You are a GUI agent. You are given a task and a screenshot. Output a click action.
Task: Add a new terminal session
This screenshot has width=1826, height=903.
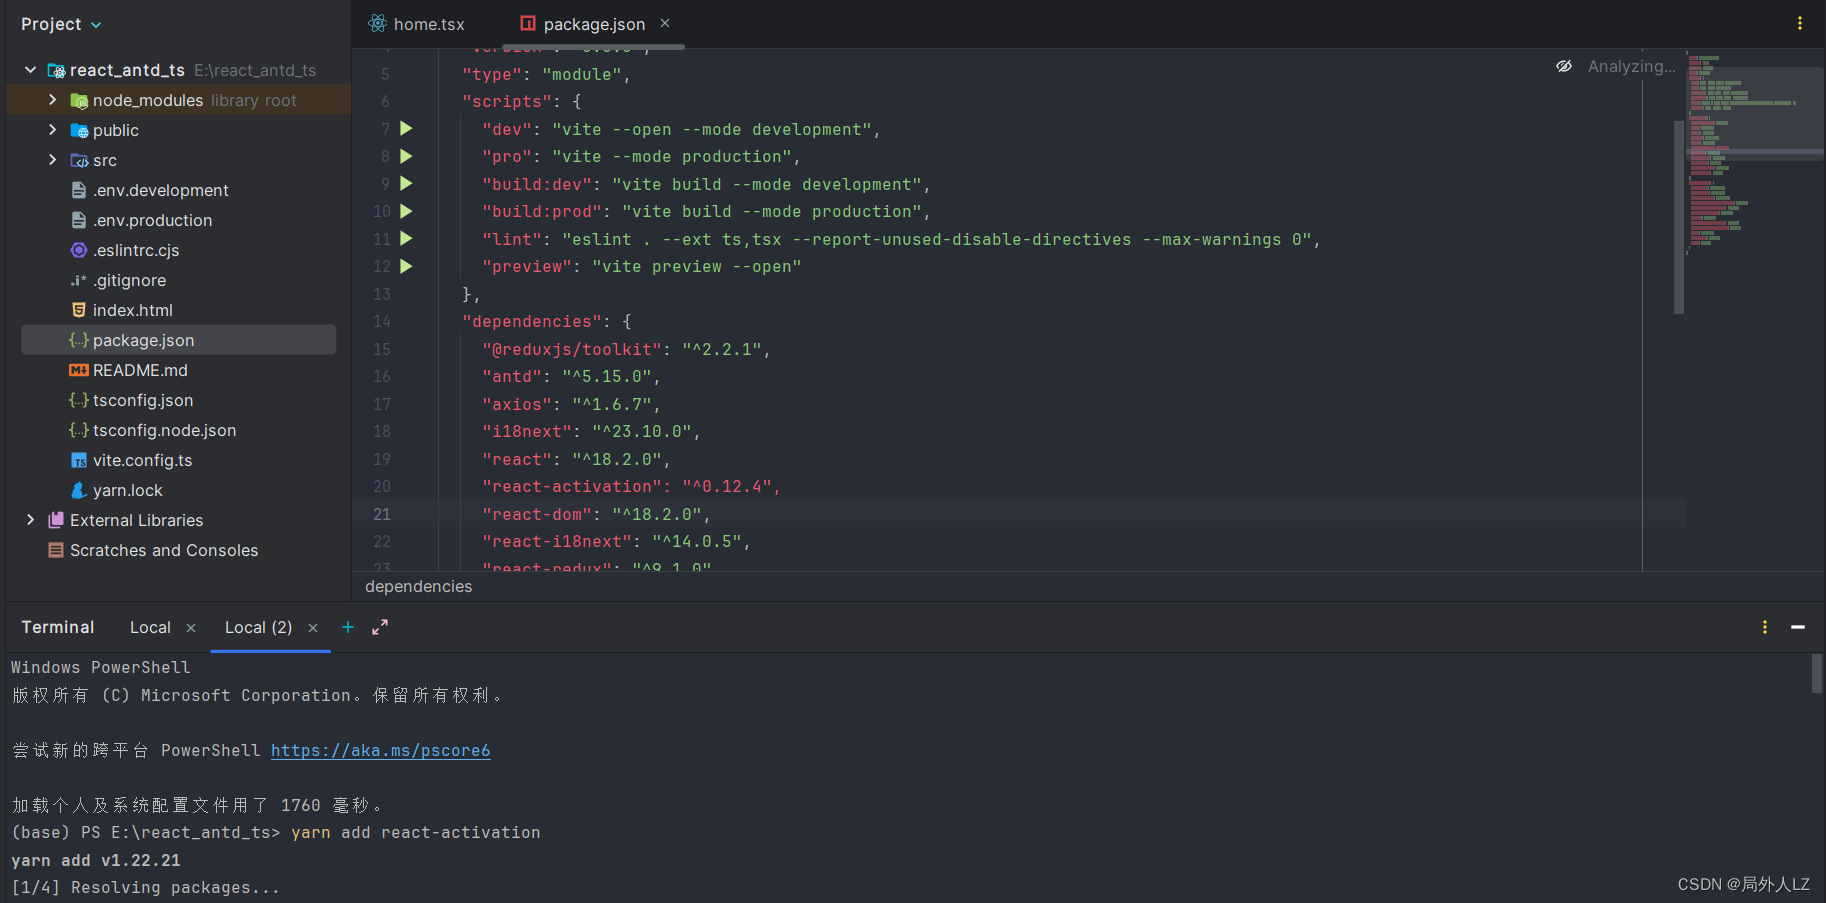click(x=348, y=627)
